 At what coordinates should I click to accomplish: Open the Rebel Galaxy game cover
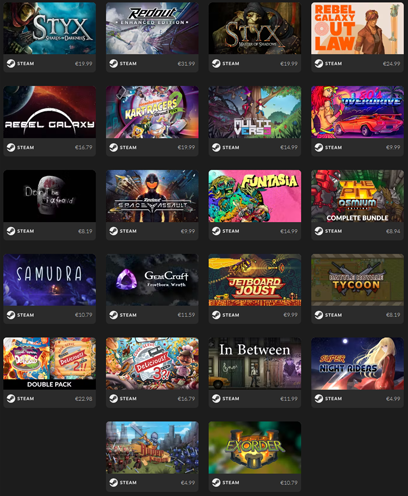click(x=50, y=112)
